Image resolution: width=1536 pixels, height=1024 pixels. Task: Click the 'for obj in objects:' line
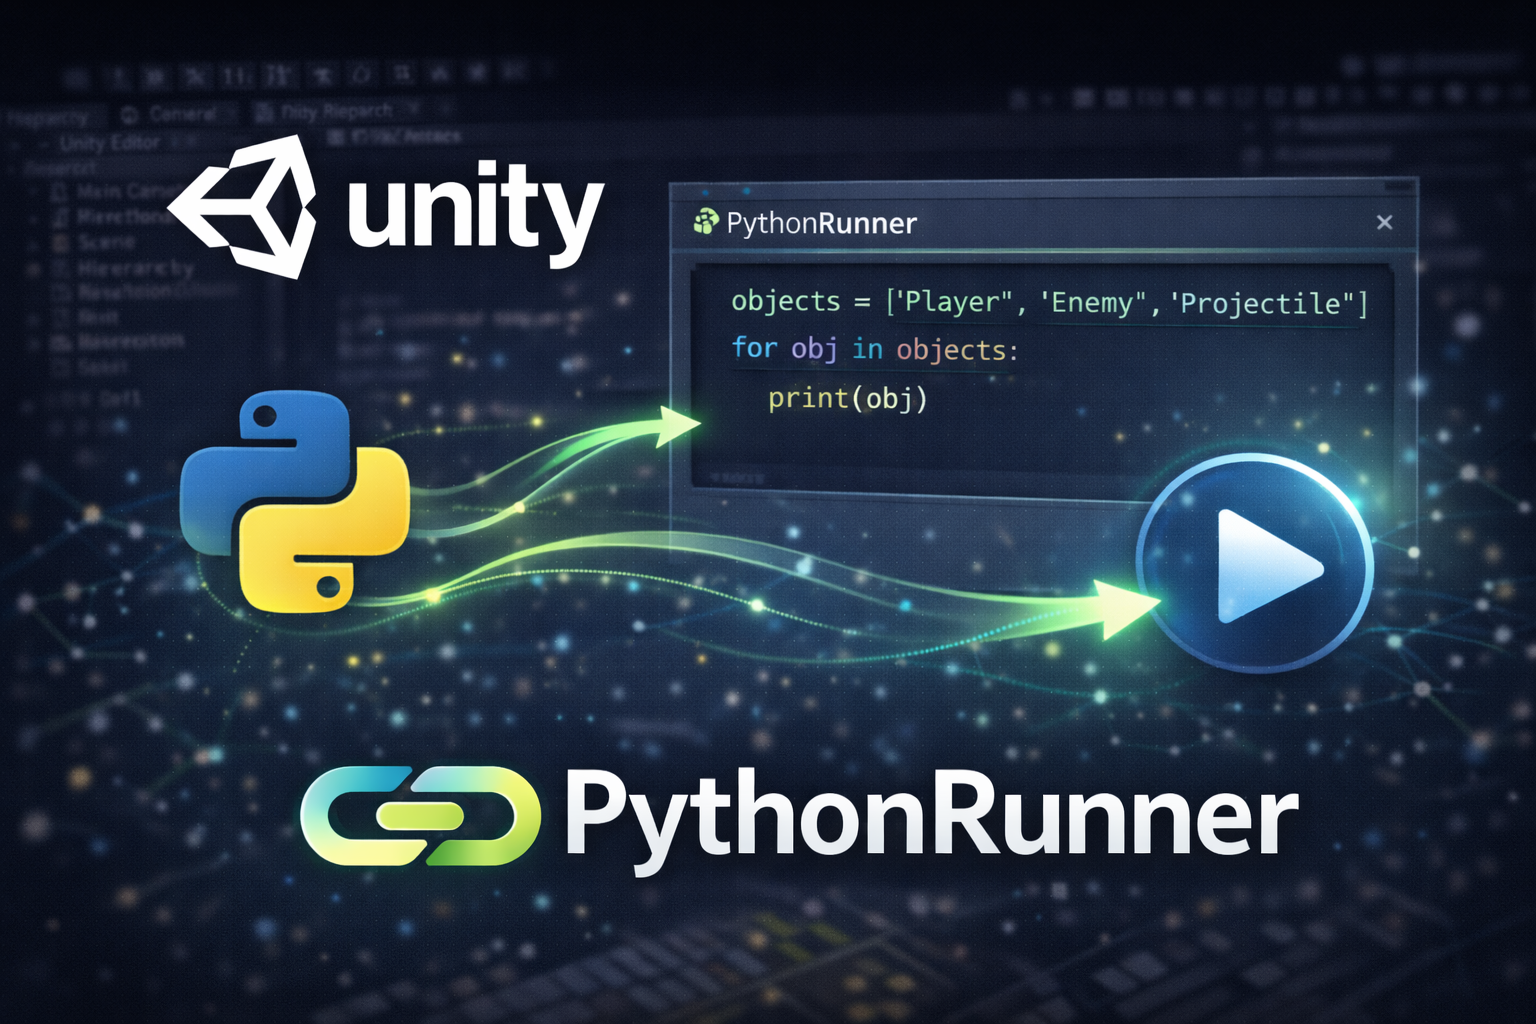pos(874,349)
